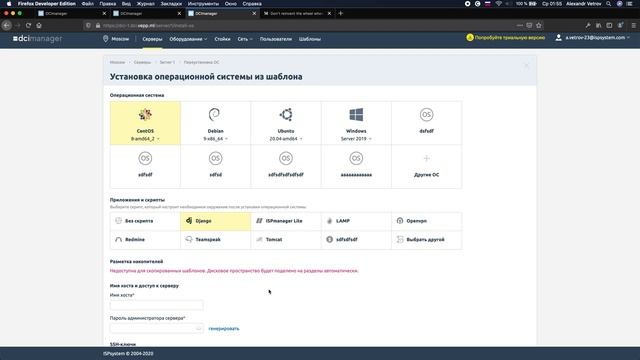640x360 pixels.
Task: Focus the administrator password input field
Action: point(156,328)
